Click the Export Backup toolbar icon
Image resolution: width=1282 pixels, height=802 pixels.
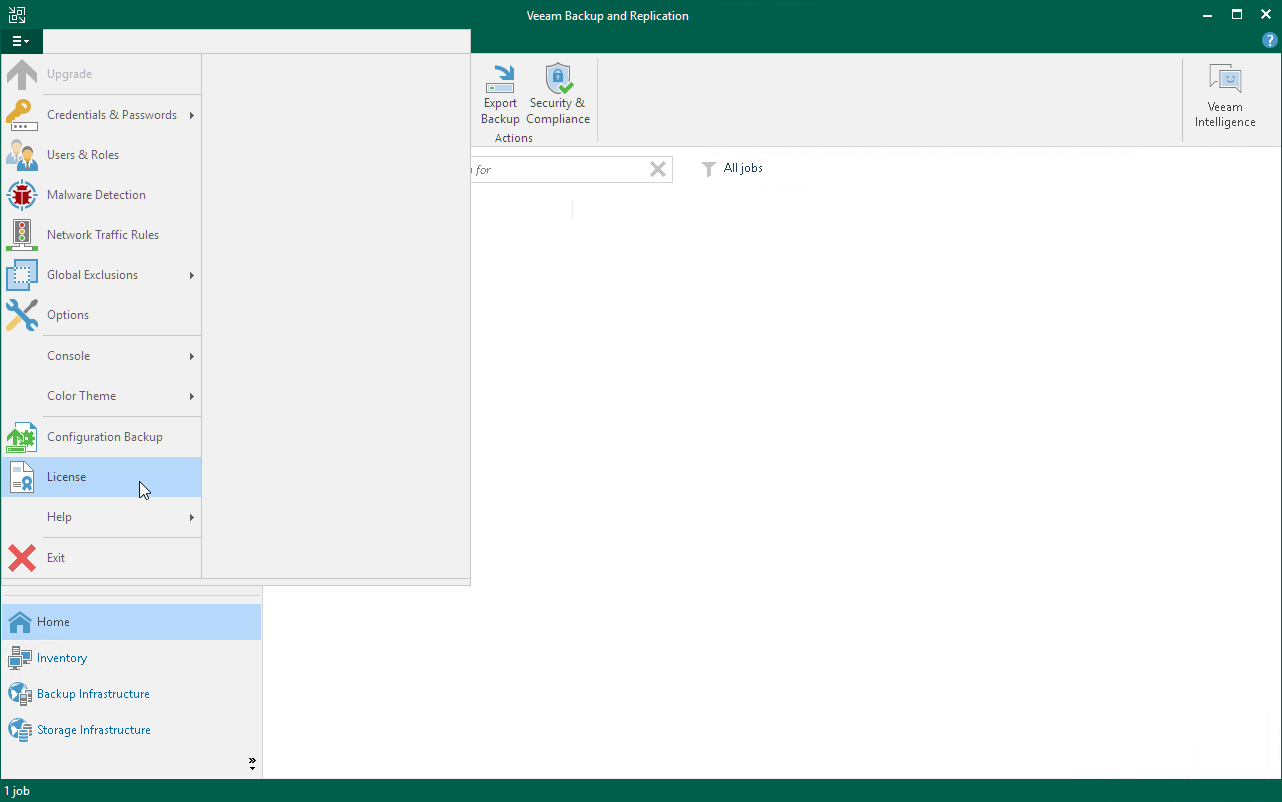500,80
